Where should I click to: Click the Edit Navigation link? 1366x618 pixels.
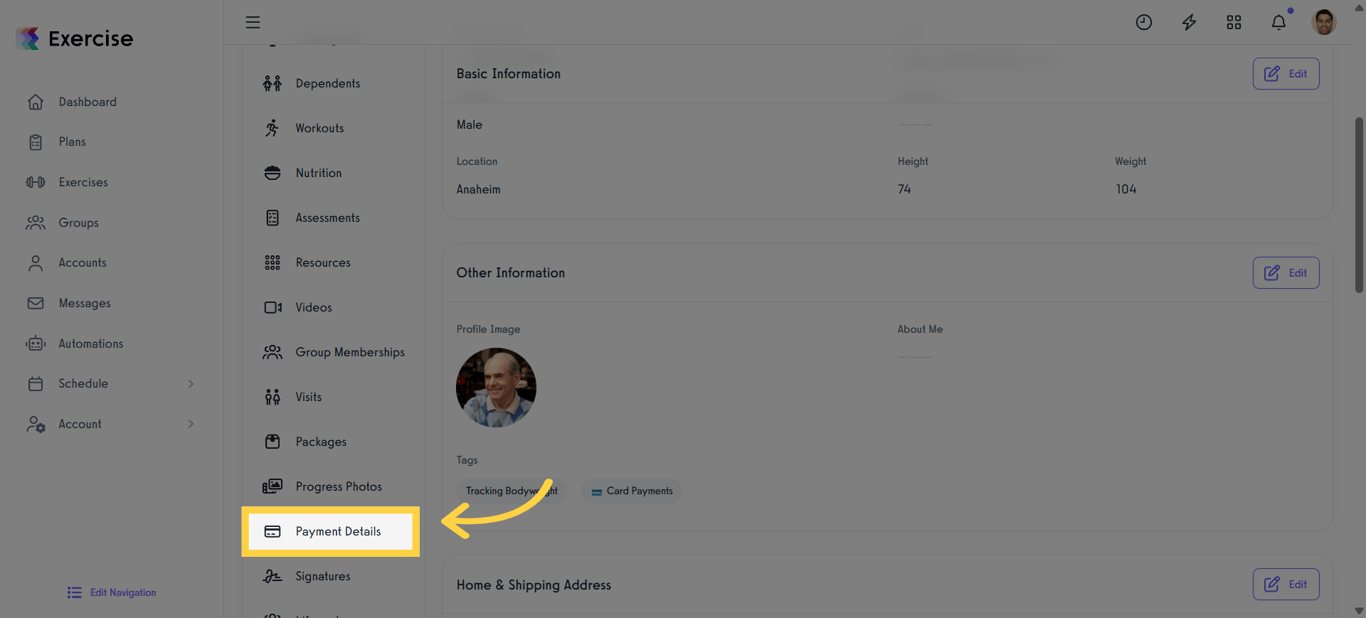pos(123,593)
